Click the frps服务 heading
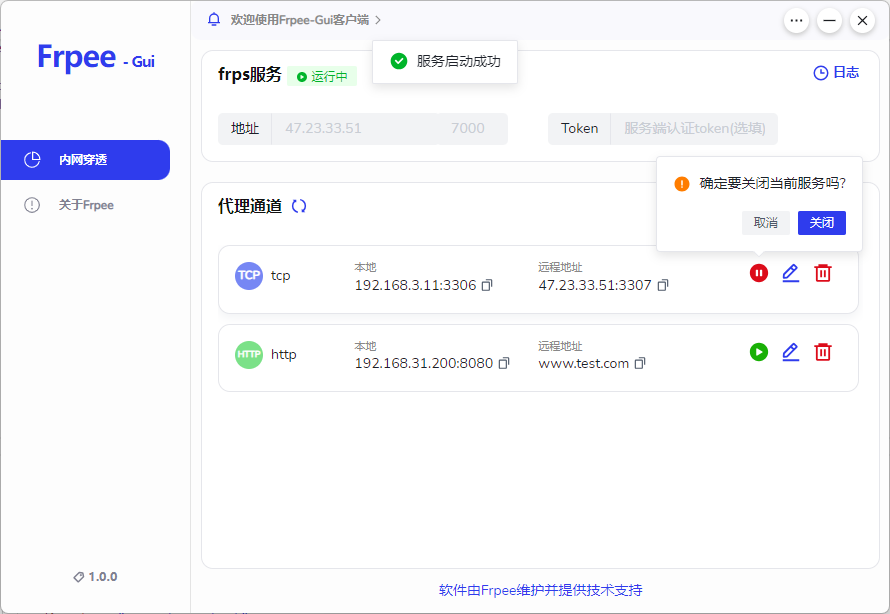The height and width of the screenshot is (614, 890). click(x=250, y=74)
